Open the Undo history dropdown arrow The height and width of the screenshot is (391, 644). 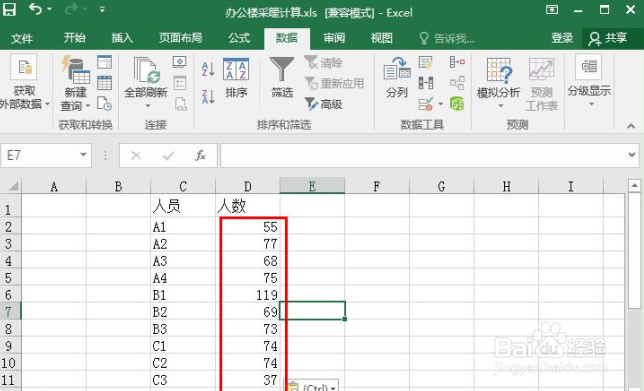tap(50, 9)
